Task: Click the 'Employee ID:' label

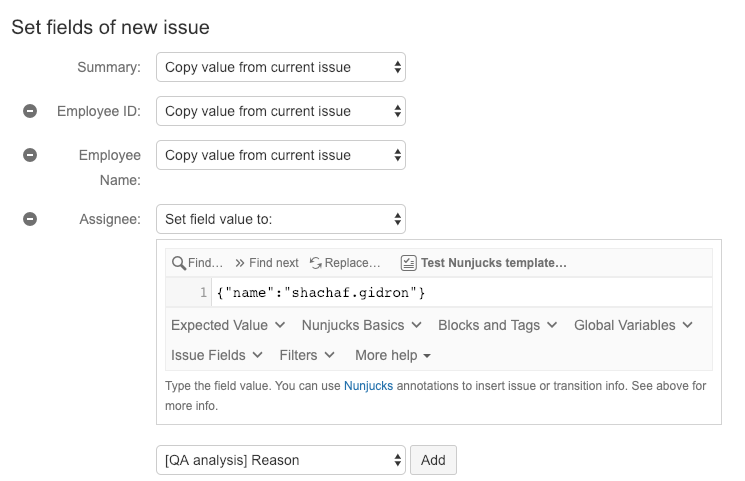Action: coord(99,111)
